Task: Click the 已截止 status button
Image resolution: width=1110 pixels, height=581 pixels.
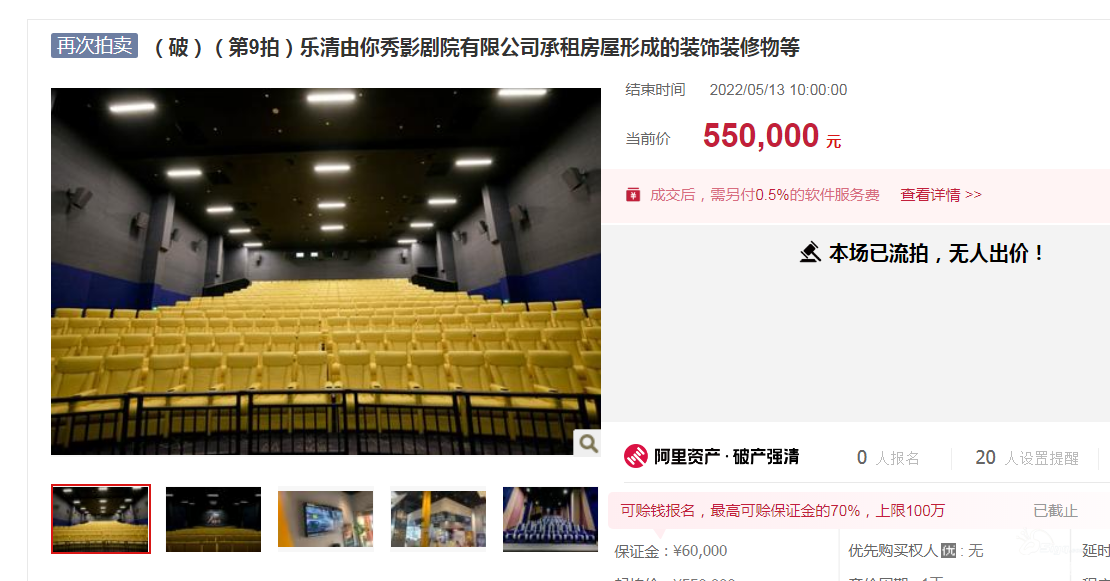Action: (1055, 510)
